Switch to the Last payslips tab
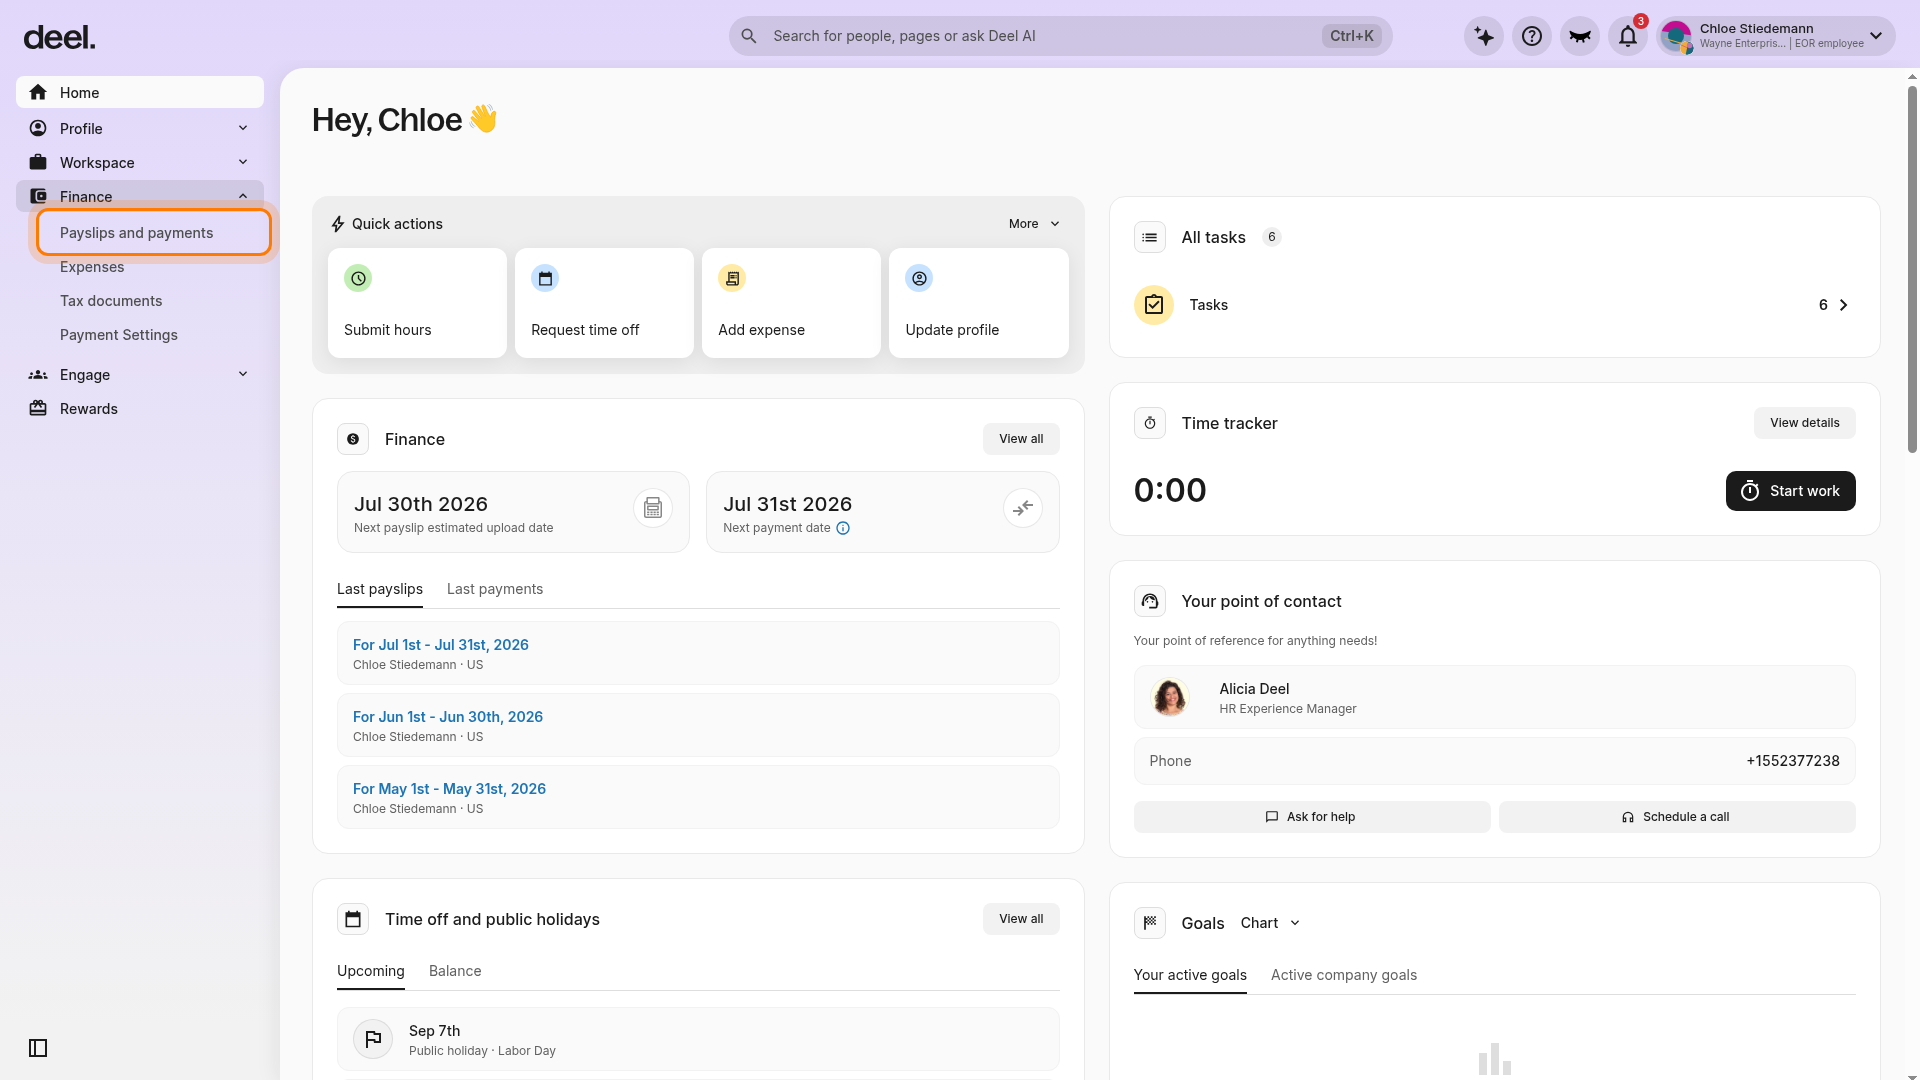Image resolution: width=1920 pixels, height=1080 pixels. (380, 589)
